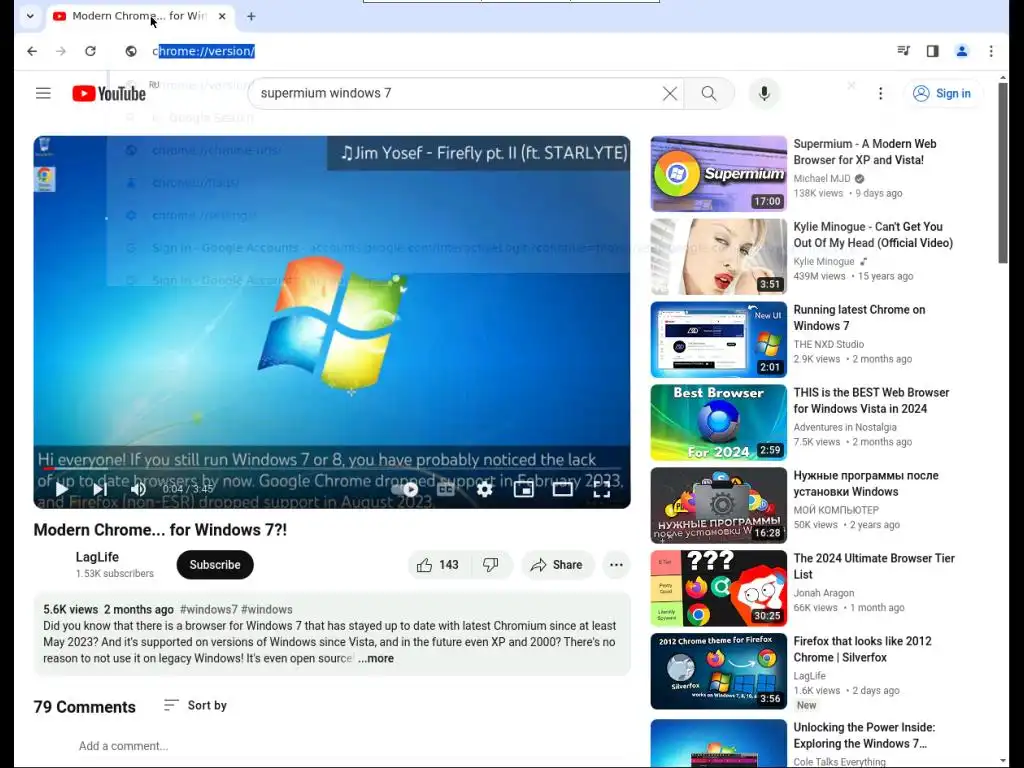Click the scrollbar down arrow
The height and width of the screenshot is (768, 1024).
pyautogui.click(x=1003, y=762)
